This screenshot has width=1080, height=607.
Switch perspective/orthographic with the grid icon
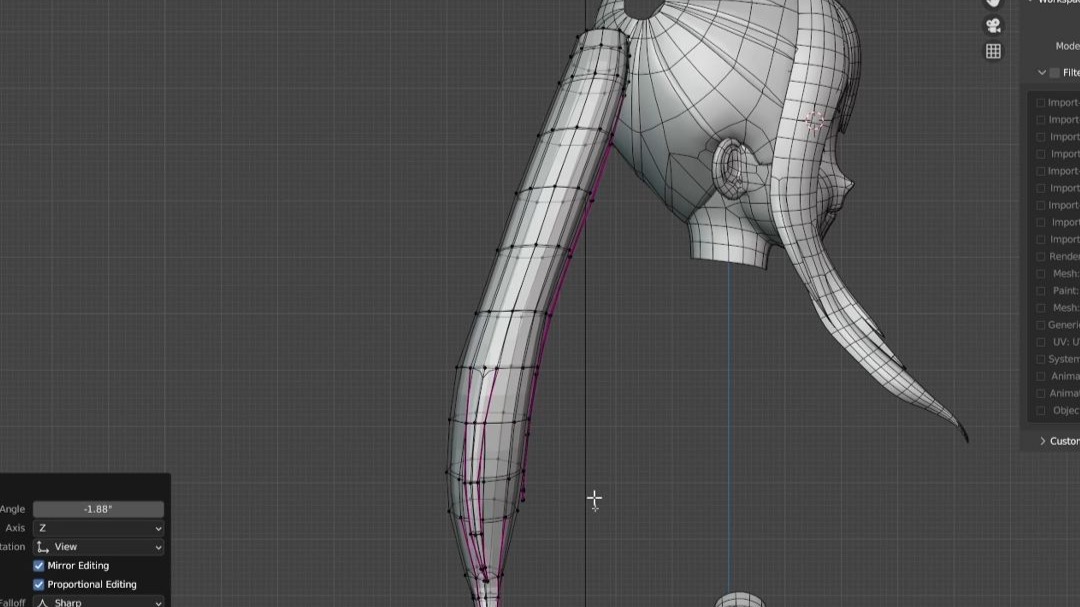coord(993,52)
